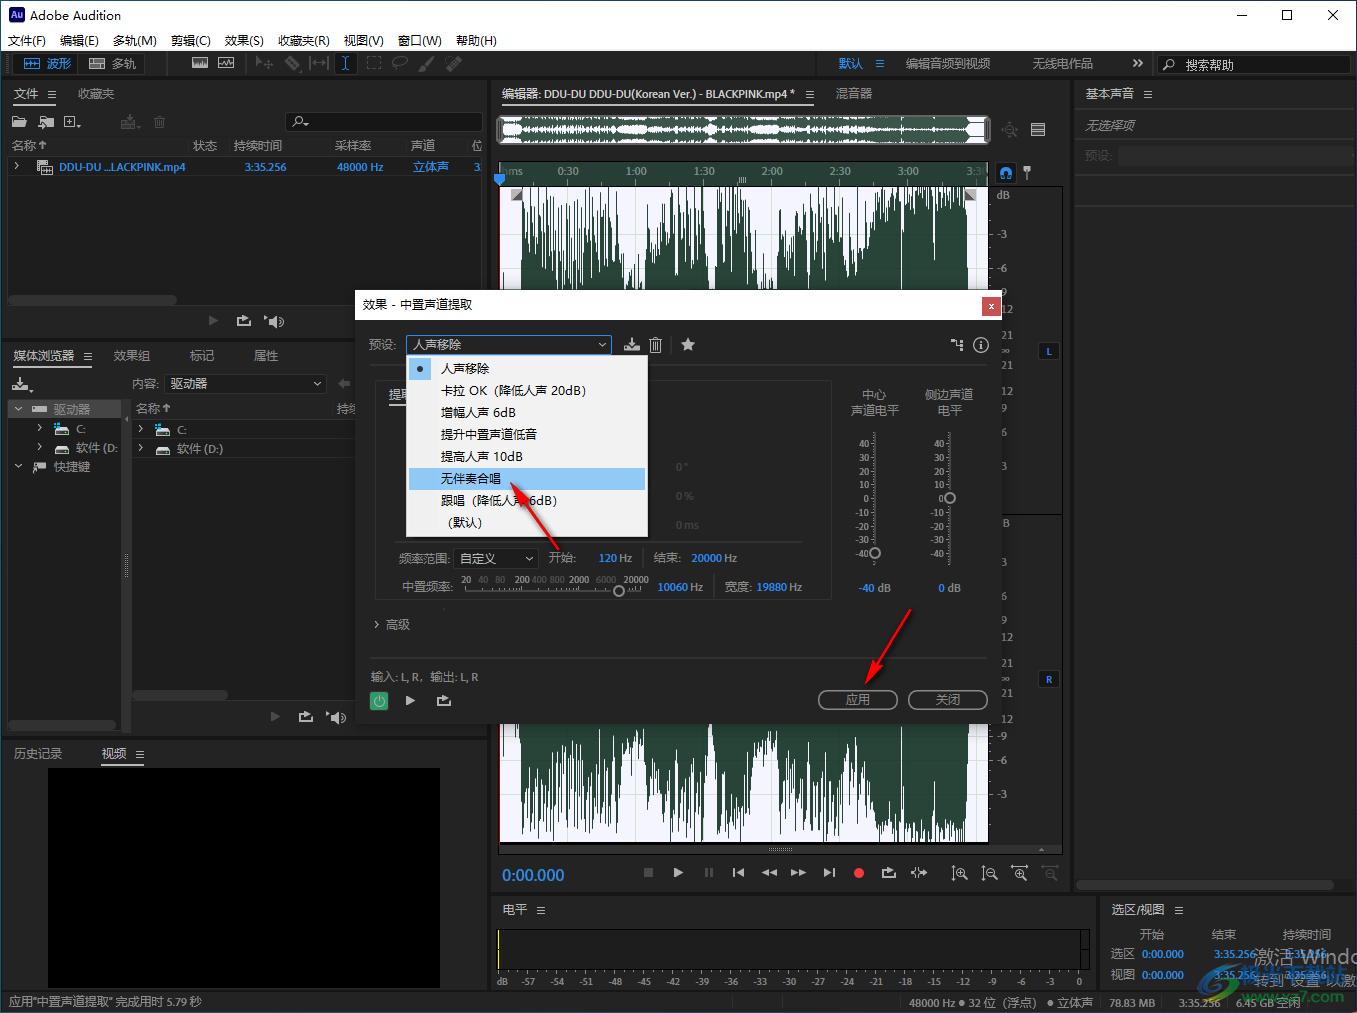
Task: Adjust the side channel level slider handle
Action: pyautogui.click(x=950, y=498)
